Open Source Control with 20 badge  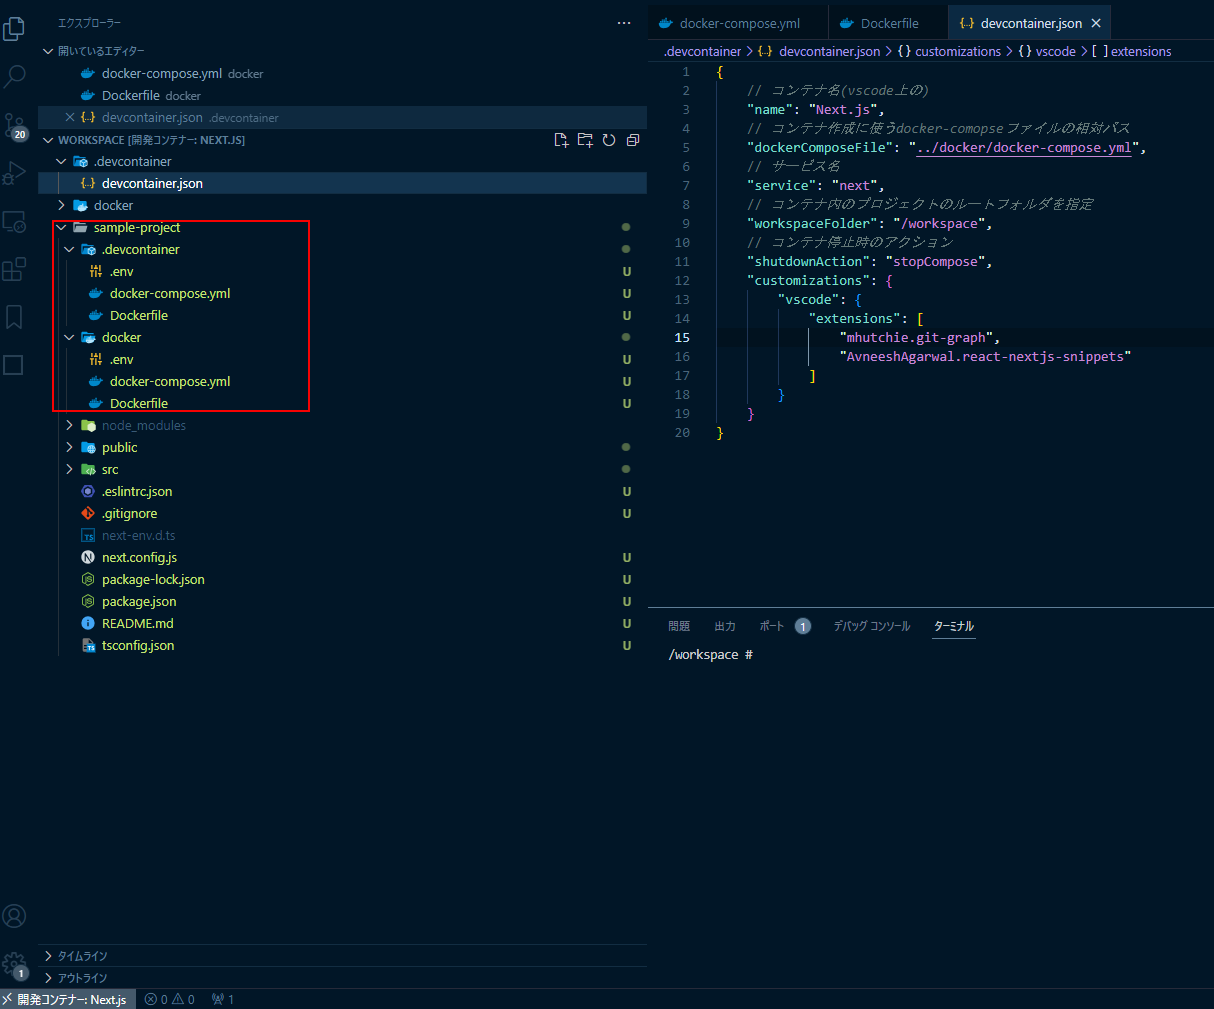pos(15,126)
